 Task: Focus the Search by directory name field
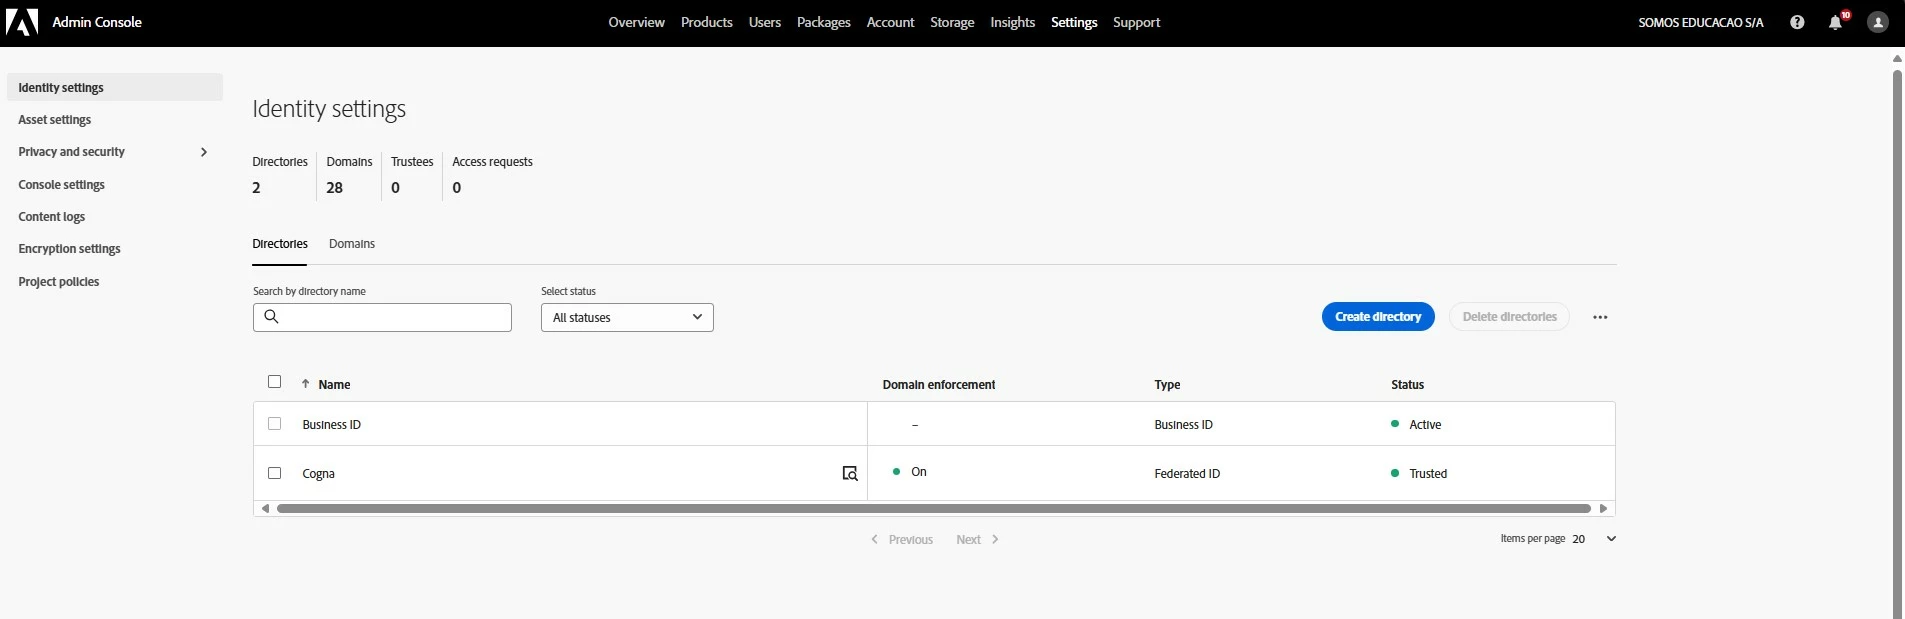(x=382, y=318)
